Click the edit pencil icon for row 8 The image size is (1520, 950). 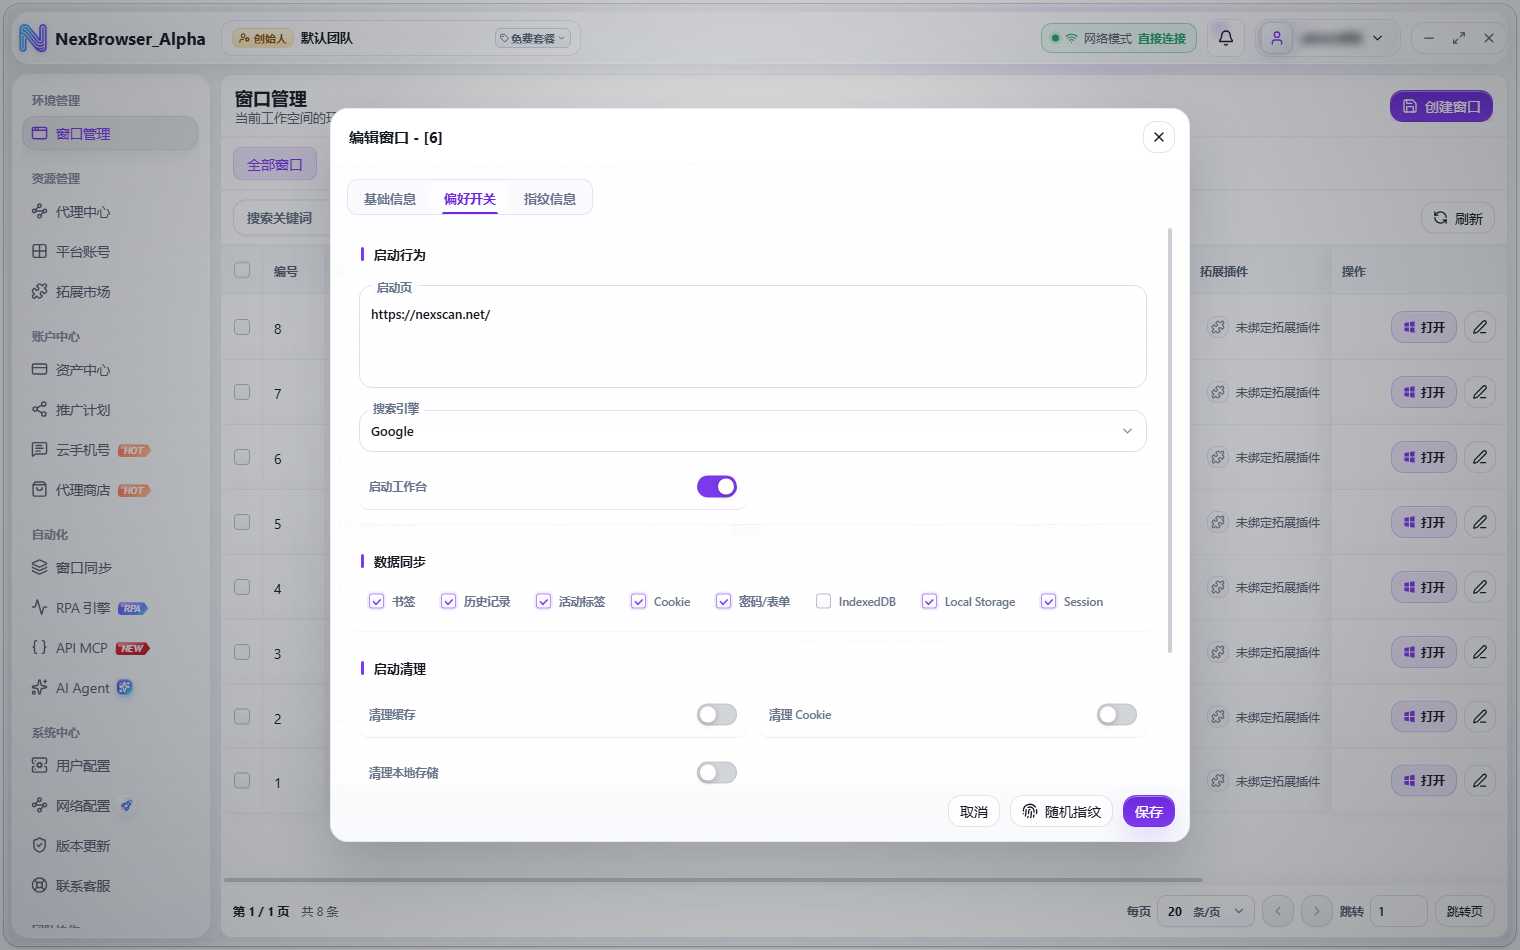1480,327
